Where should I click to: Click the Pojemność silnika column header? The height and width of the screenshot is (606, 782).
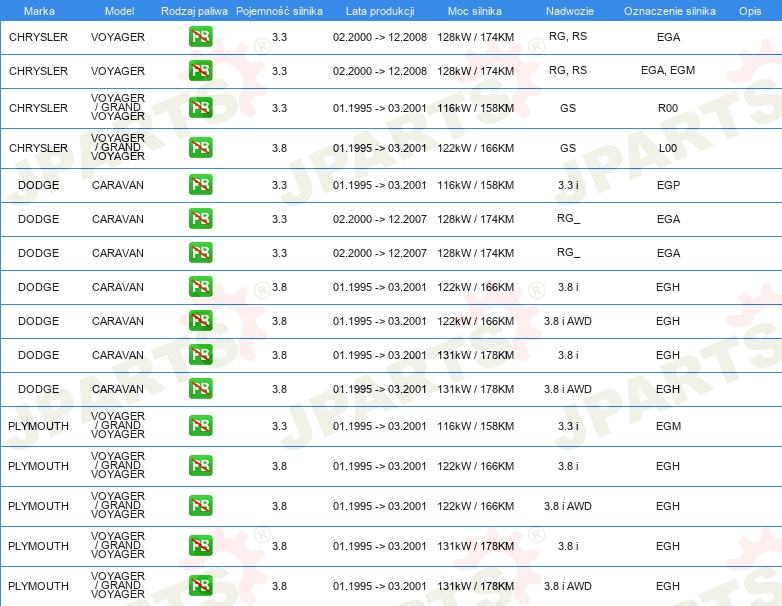tap(279, 11)
